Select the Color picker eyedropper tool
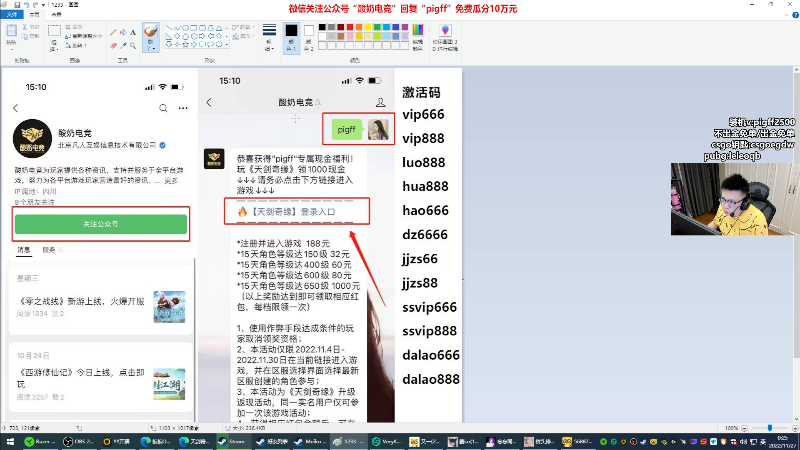This screenshot has width=800, height=450. point(123,45)
